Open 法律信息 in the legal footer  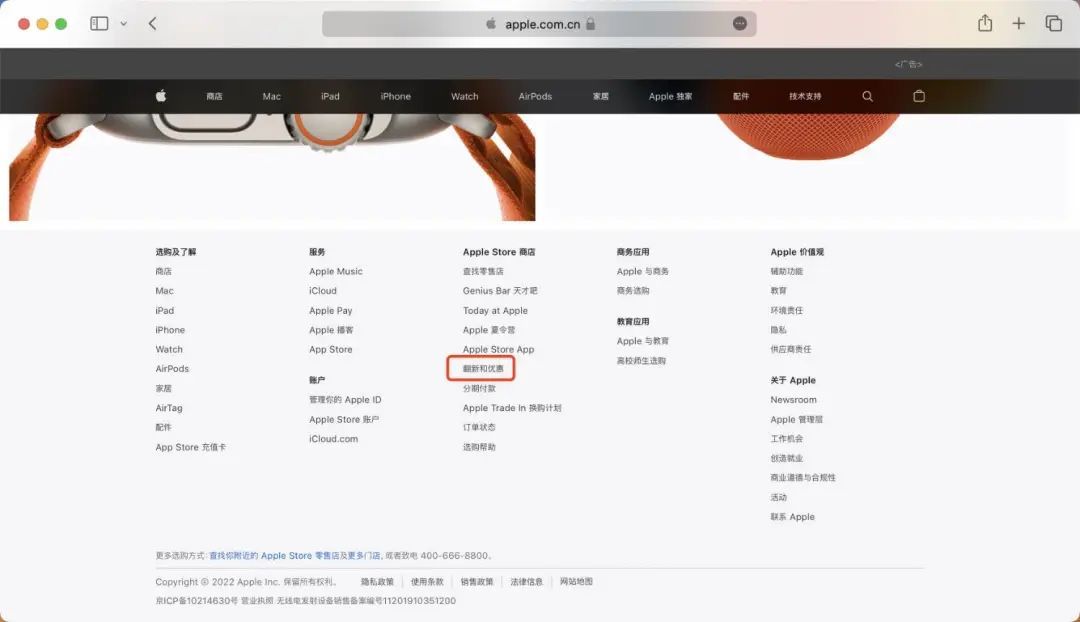[526, 582]
